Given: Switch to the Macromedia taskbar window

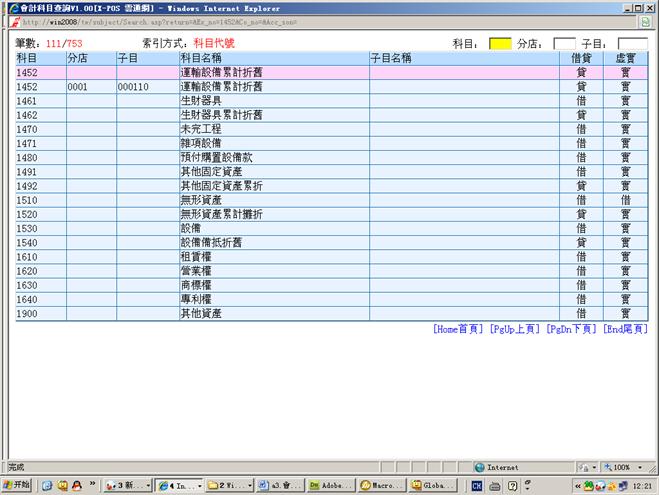Looking at the screenshot, I should coord(382,485).
